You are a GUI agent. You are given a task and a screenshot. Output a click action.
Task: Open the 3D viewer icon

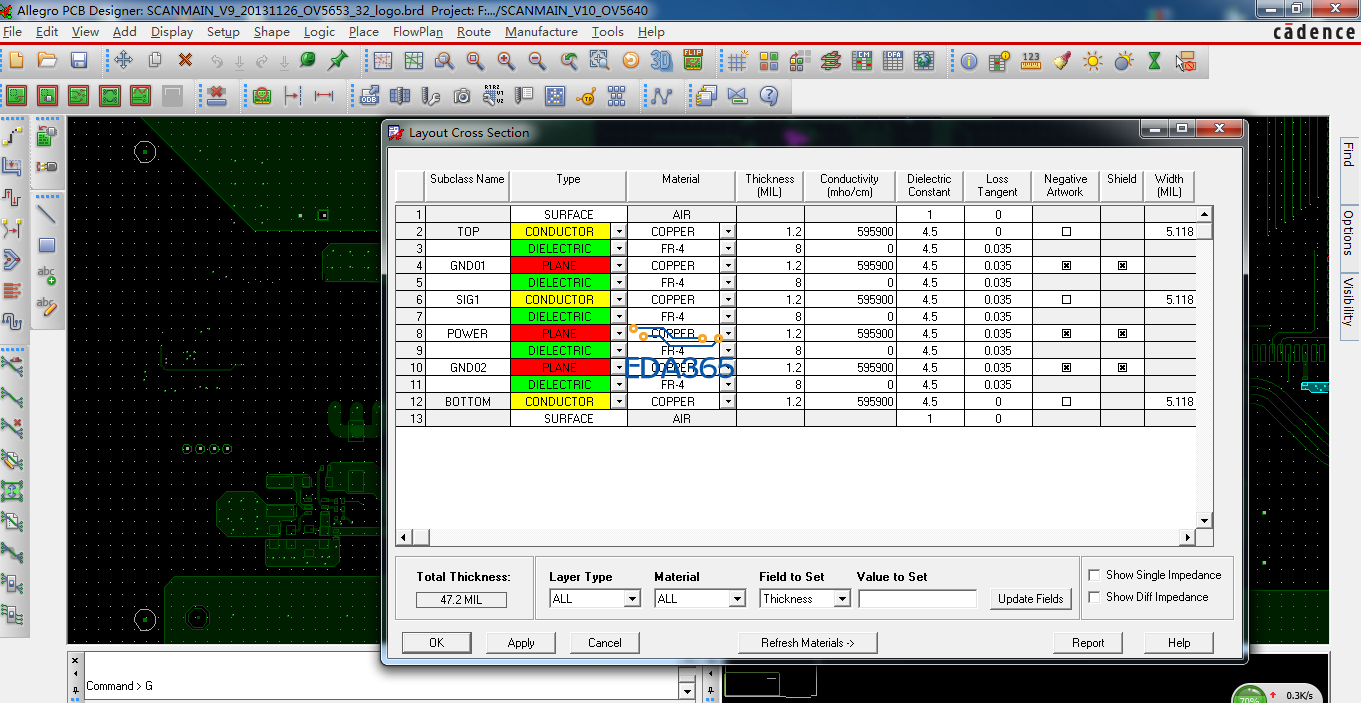tap(661, 61)
